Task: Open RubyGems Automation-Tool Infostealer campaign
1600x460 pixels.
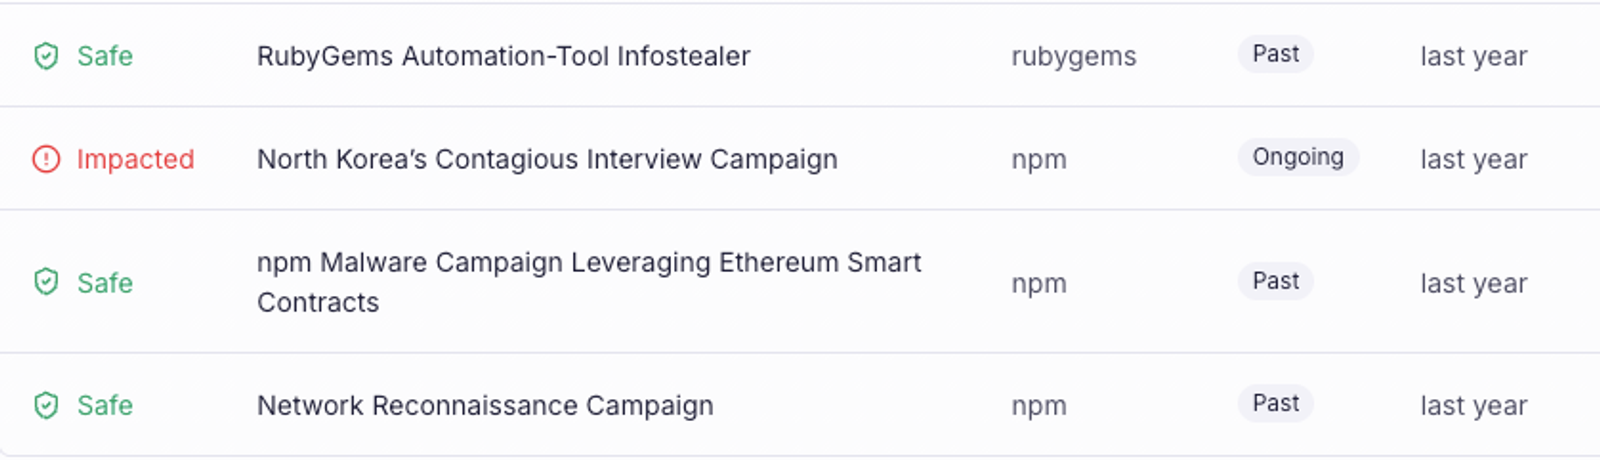Action: point(503,56)
